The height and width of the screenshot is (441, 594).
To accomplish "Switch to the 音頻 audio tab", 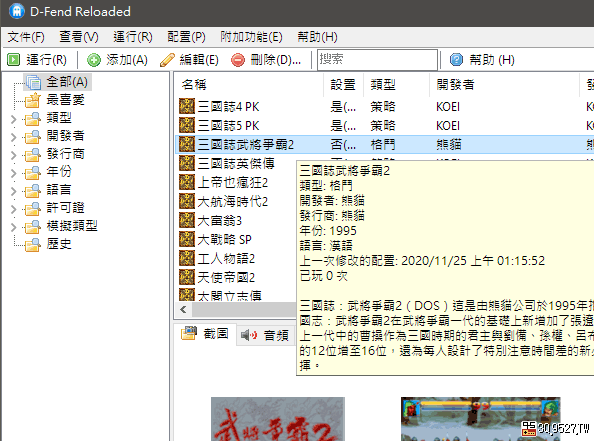I will click(x=265, y=335).
